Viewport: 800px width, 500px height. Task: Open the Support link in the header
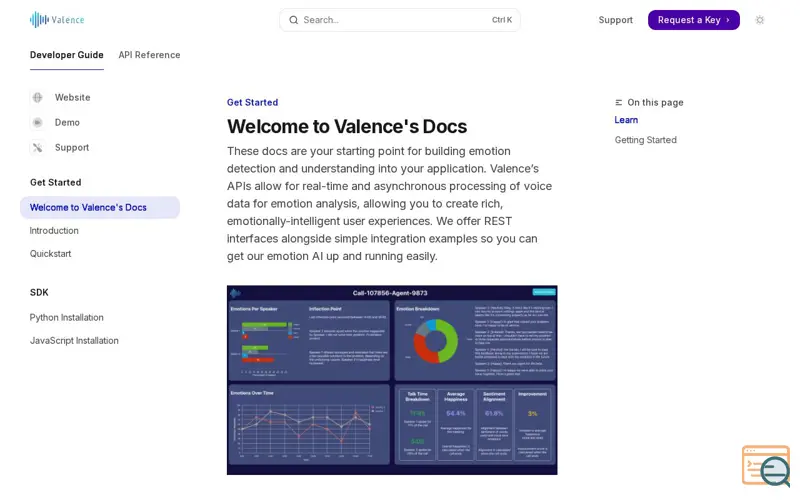(x=615, y=20)
